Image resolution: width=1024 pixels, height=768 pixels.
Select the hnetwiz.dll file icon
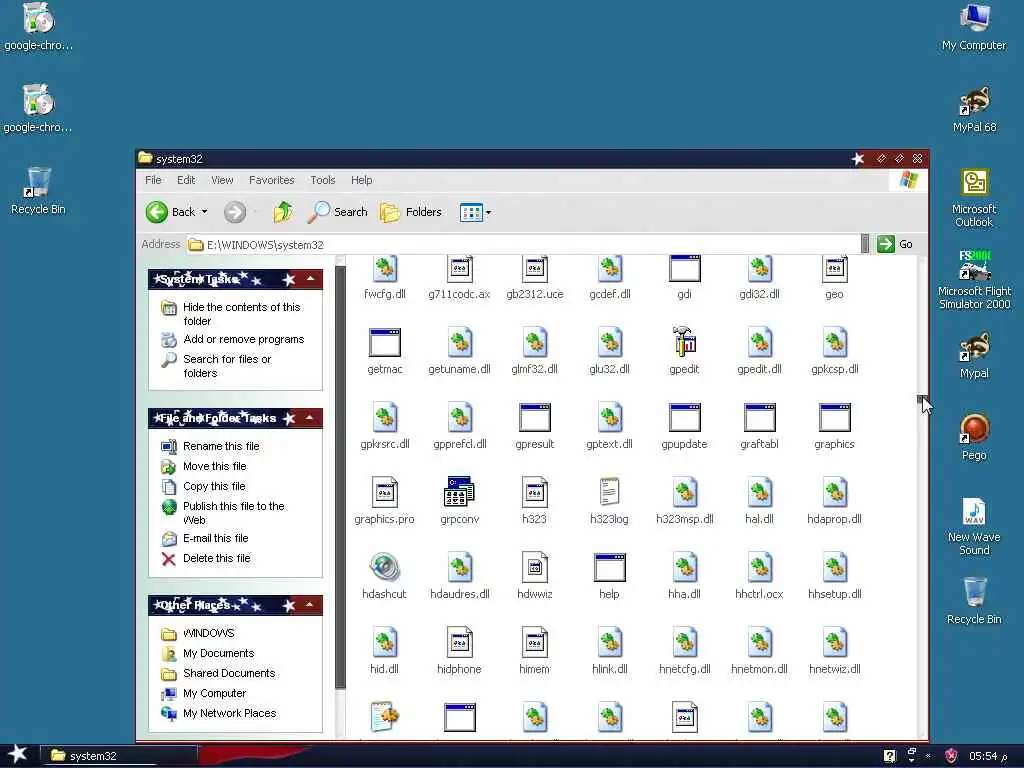[x=835, y=642]
